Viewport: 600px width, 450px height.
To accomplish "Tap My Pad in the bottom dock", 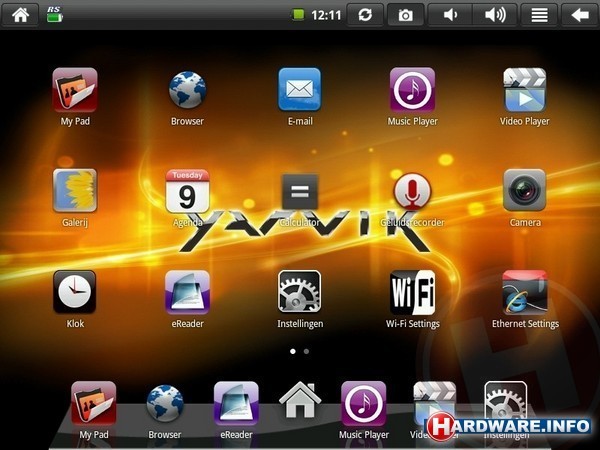I will tap(94, 404).
